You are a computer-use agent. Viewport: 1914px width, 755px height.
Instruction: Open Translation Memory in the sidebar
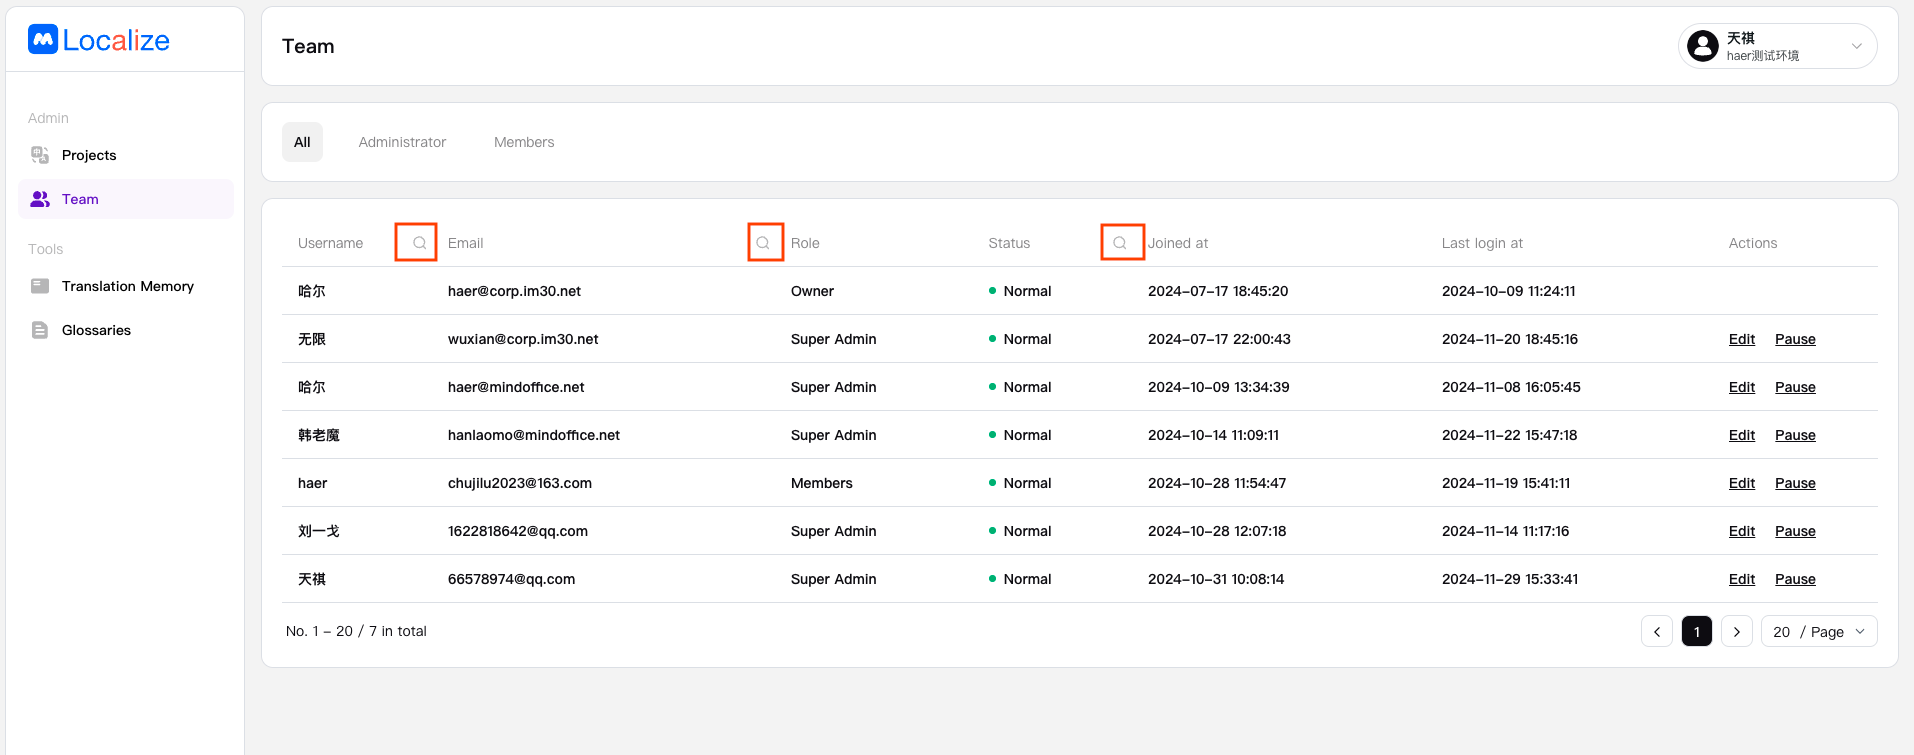point(127,286)
